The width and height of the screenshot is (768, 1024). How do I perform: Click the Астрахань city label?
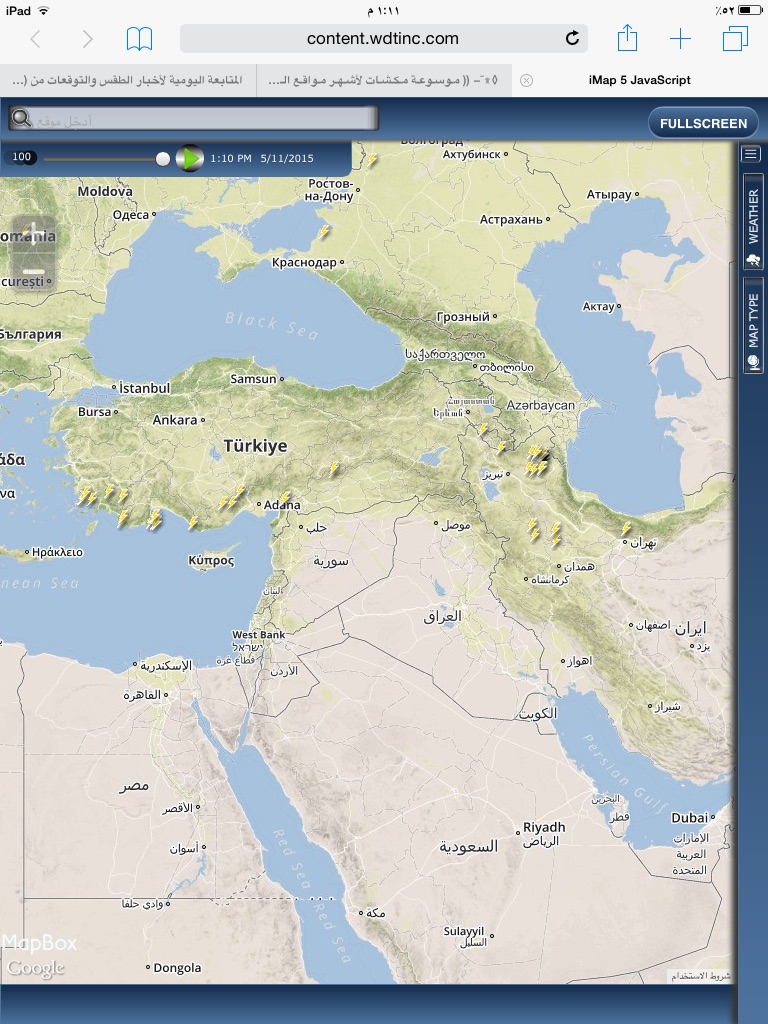pyautogui.click(x=511, y=219)
